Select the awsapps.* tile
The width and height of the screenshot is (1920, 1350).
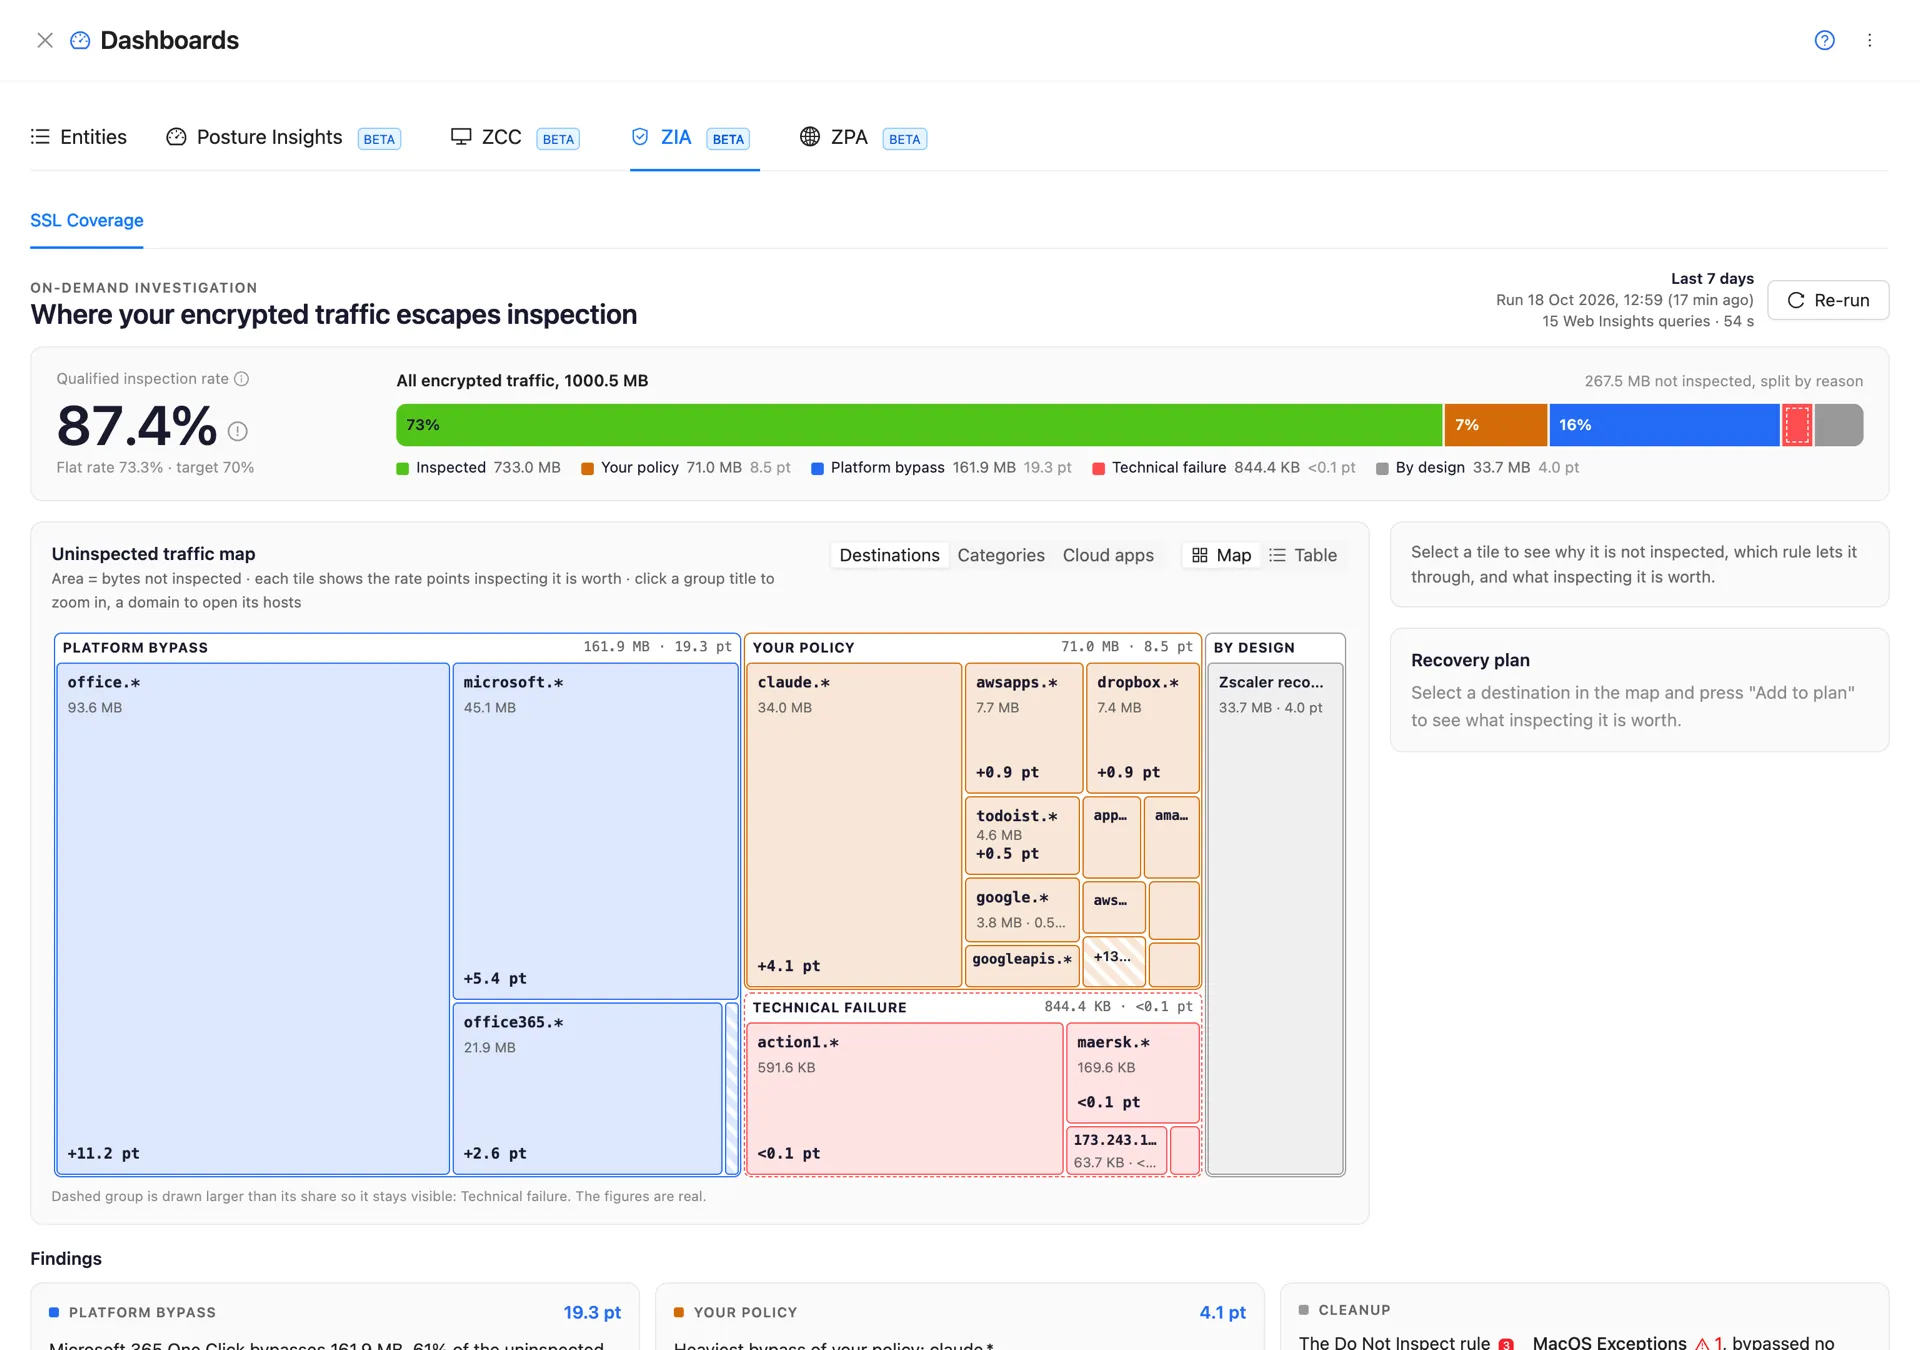(x=1023, y=728)
